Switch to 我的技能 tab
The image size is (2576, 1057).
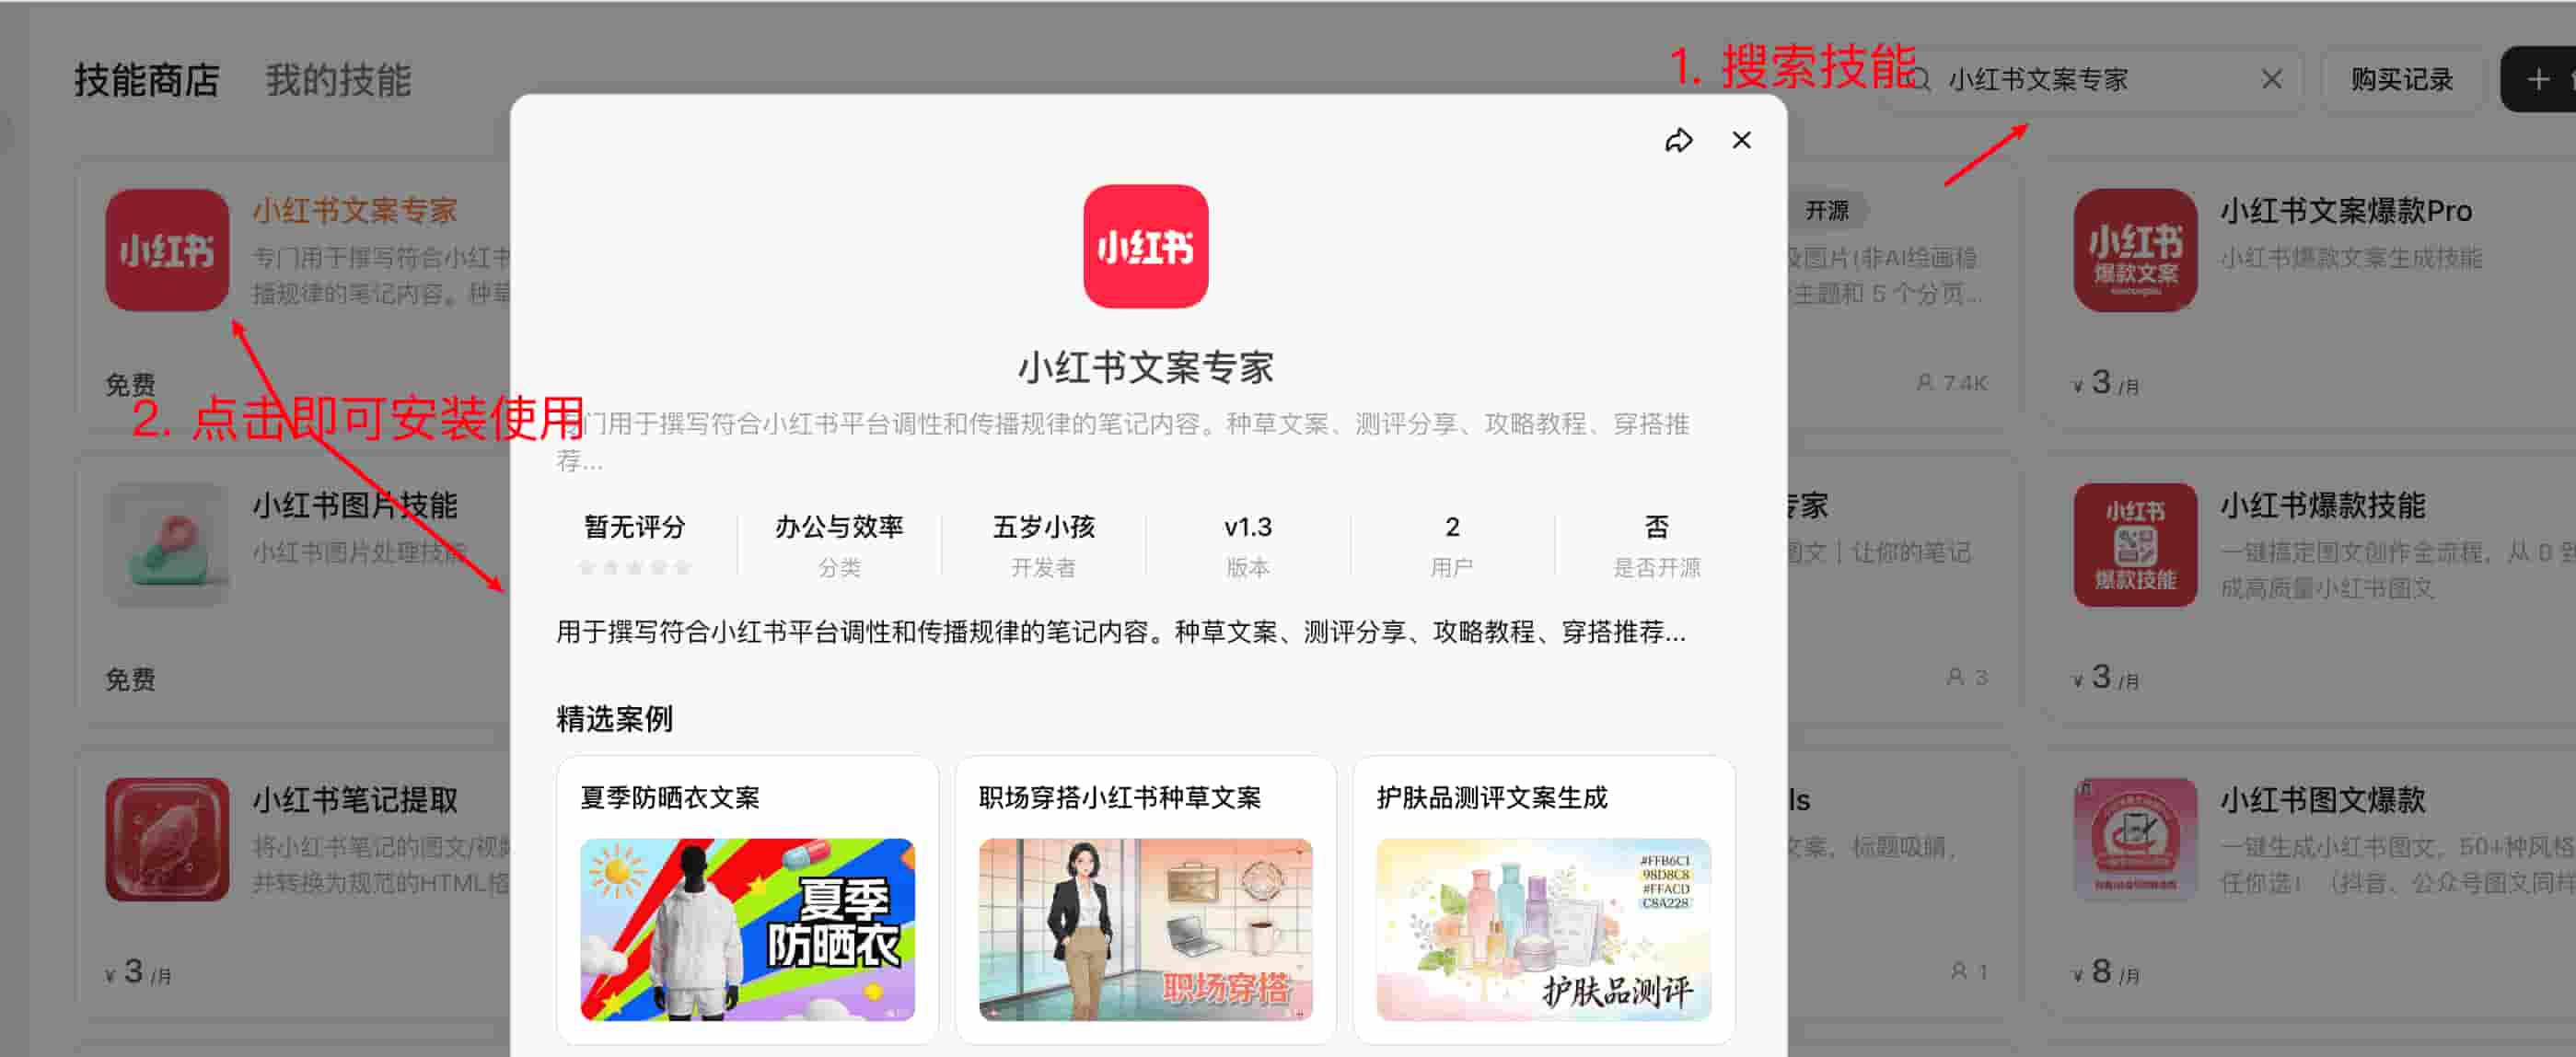(338, 80)
